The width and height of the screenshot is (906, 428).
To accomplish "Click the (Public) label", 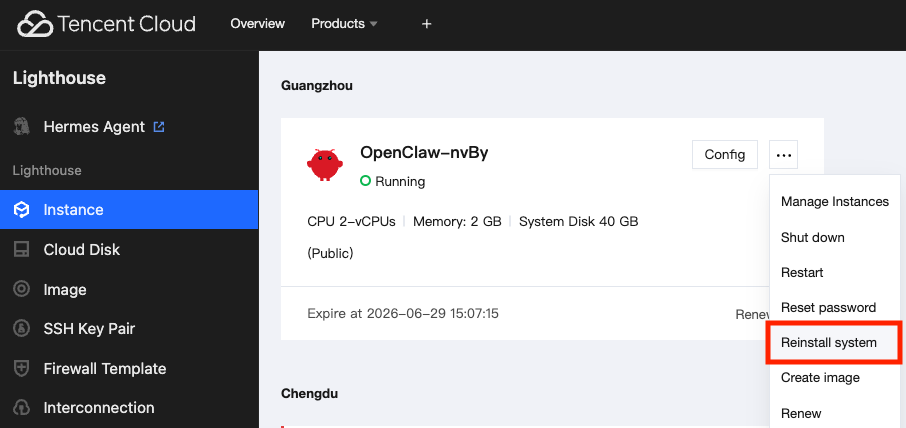I will click(330, 254).
